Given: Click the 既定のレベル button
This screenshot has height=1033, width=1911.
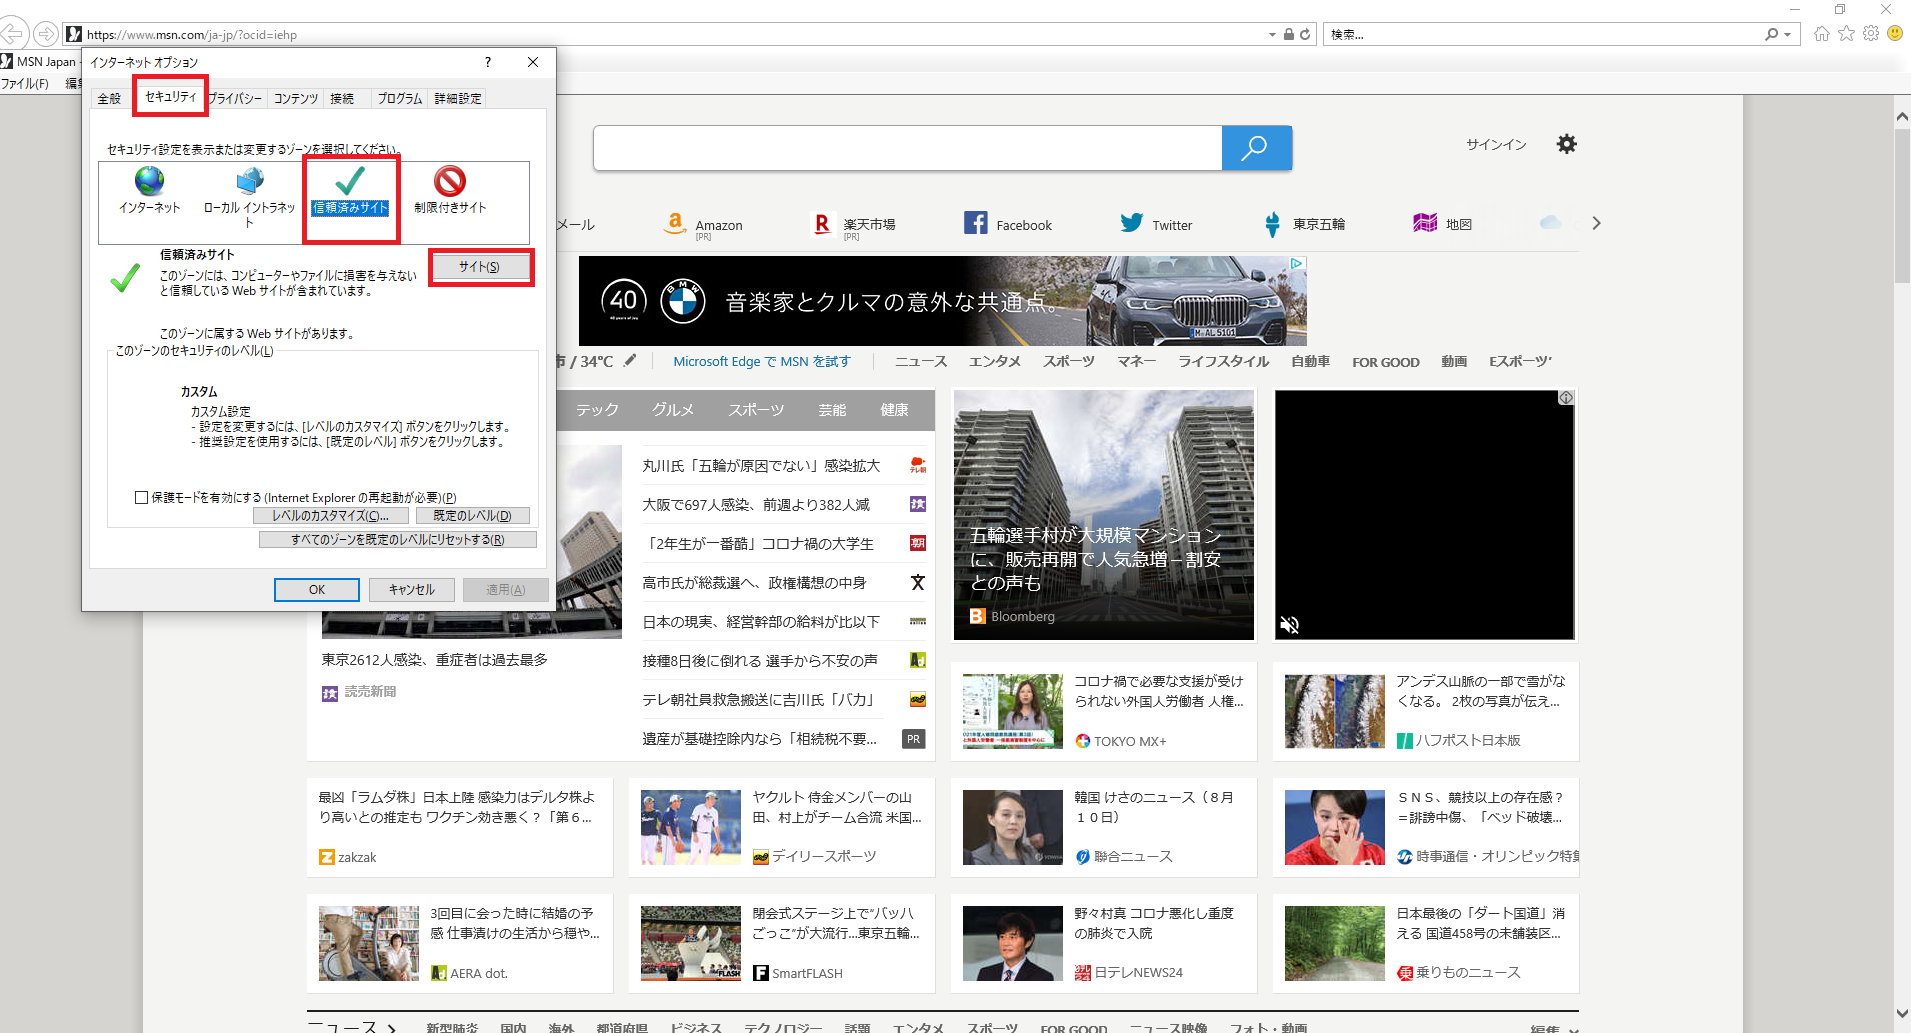Looking at the screenshot, I should (x=472, y=516).
